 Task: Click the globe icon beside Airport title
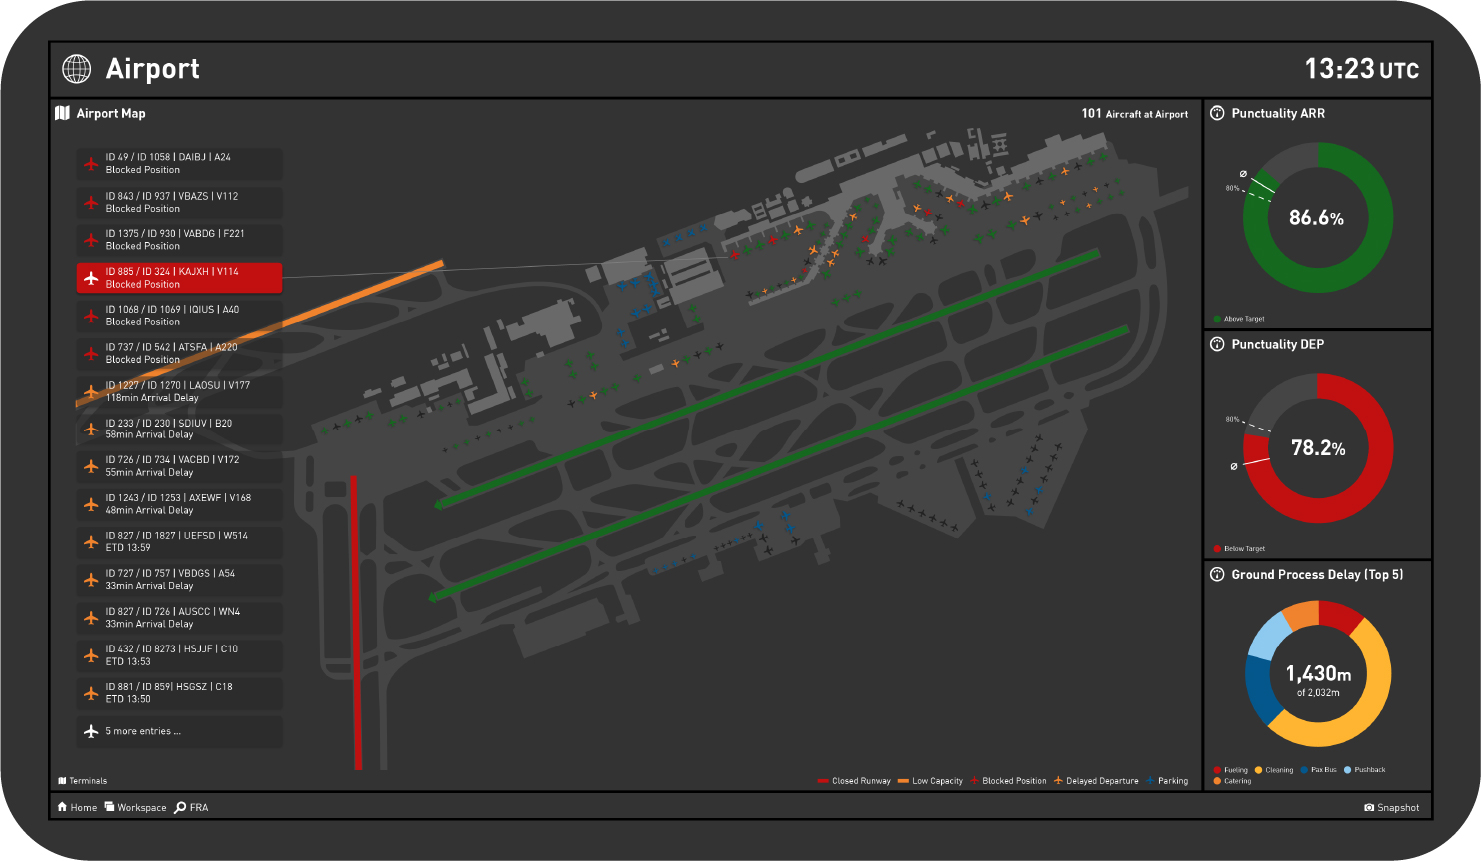coord(76,69)
